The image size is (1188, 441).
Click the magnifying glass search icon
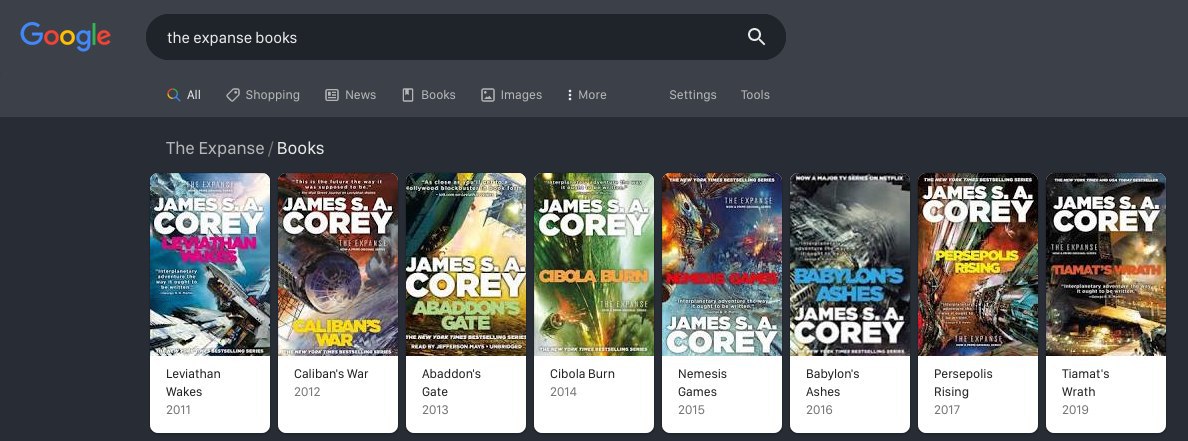(x=756, y=36)
